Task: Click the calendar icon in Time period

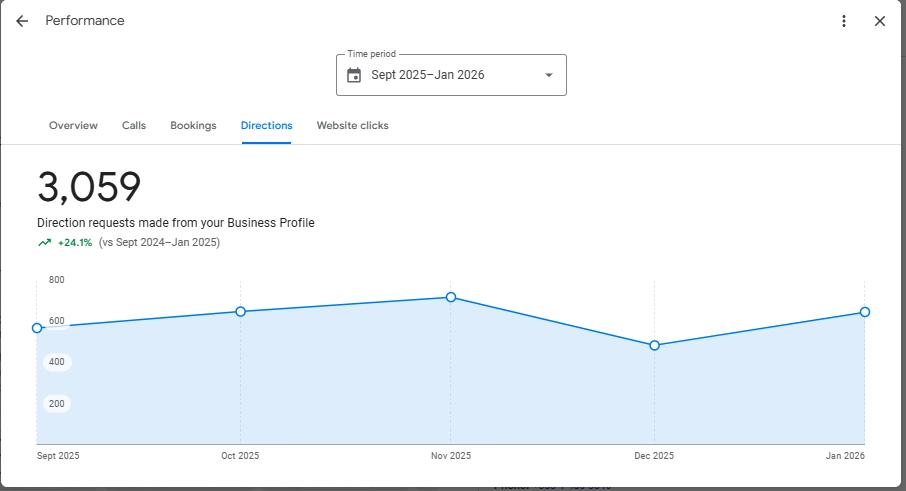Action: tap(354, 75)
